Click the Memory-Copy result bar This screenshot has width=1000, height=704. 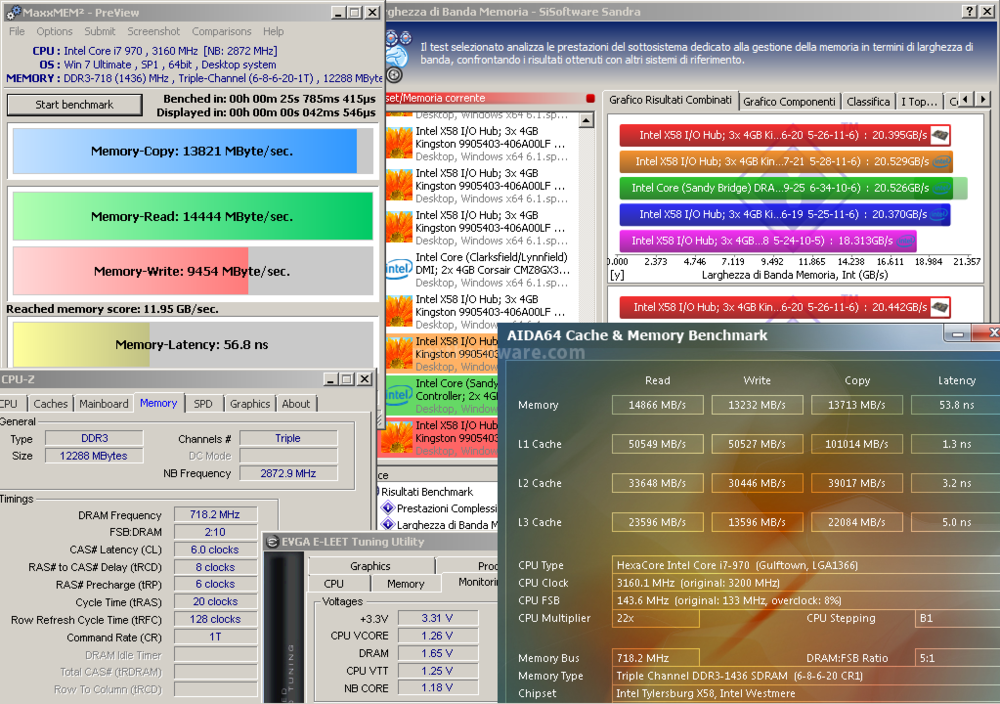[193, 151]
